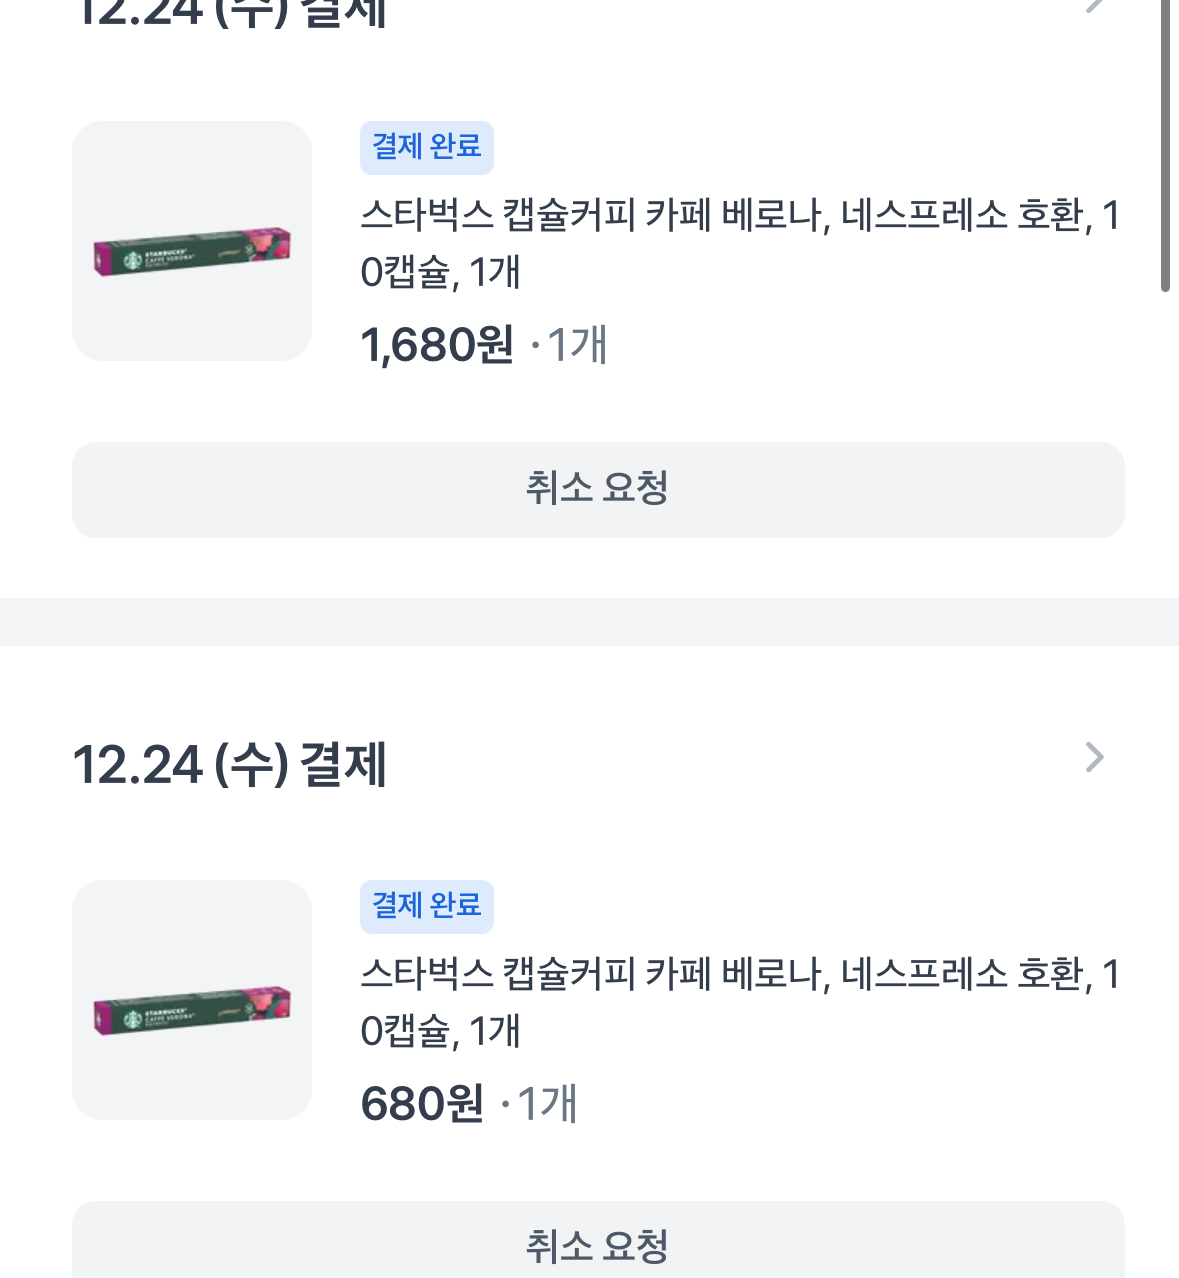1179x1278 pixels.
Task: Click the 1개 quantity next to 1,680원
Action: [577, 346]
